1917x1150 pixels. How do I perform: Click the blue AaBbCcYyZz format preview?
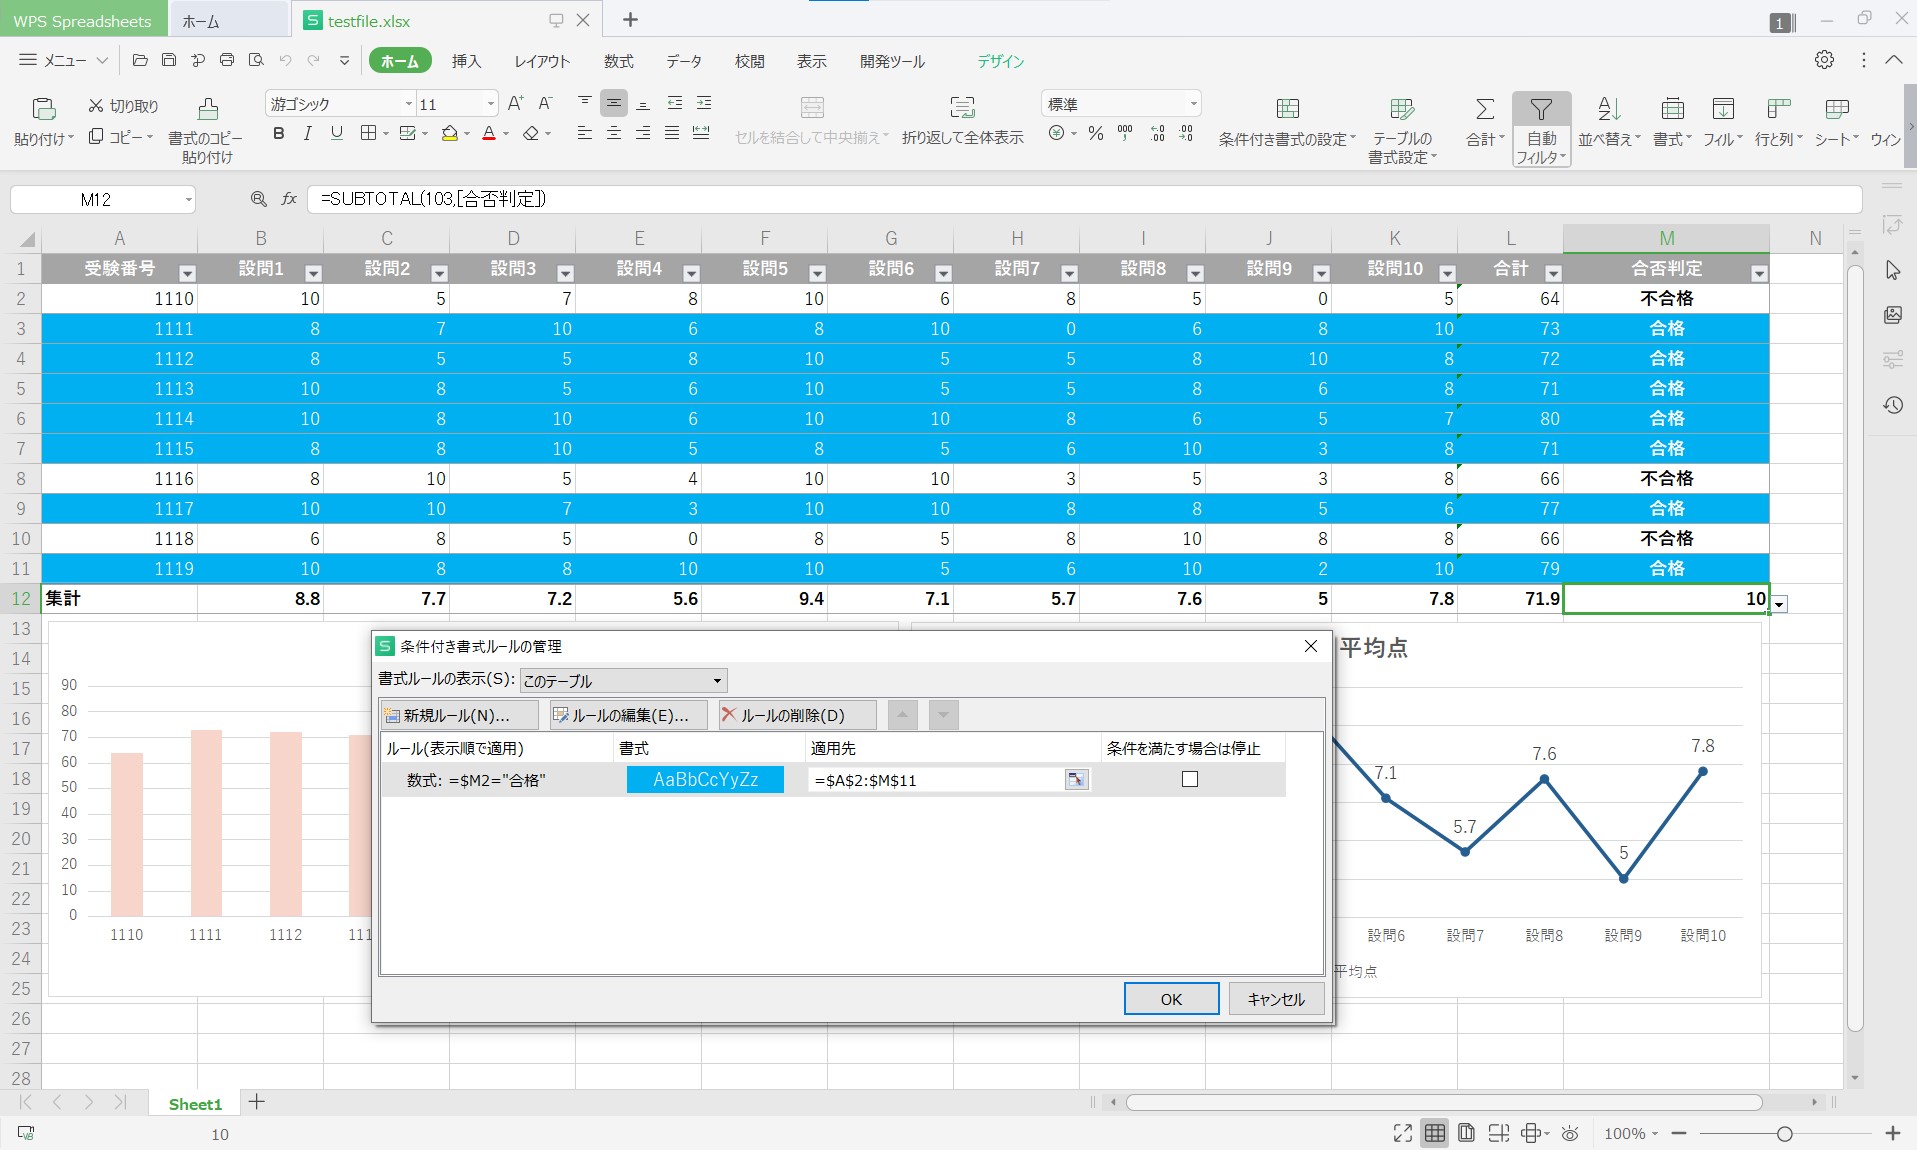point(705,780)
